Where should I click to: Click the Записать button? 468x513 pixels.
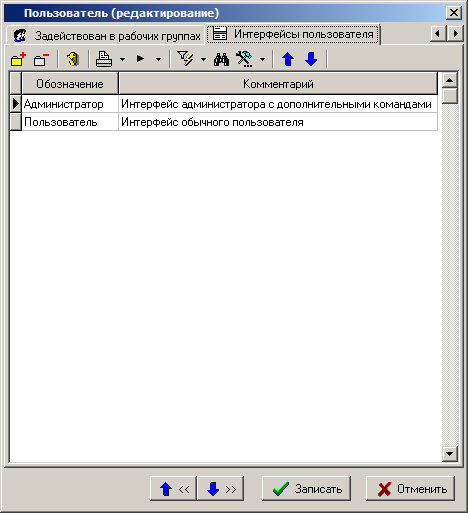pyautogui.click(x=306, y=489)
